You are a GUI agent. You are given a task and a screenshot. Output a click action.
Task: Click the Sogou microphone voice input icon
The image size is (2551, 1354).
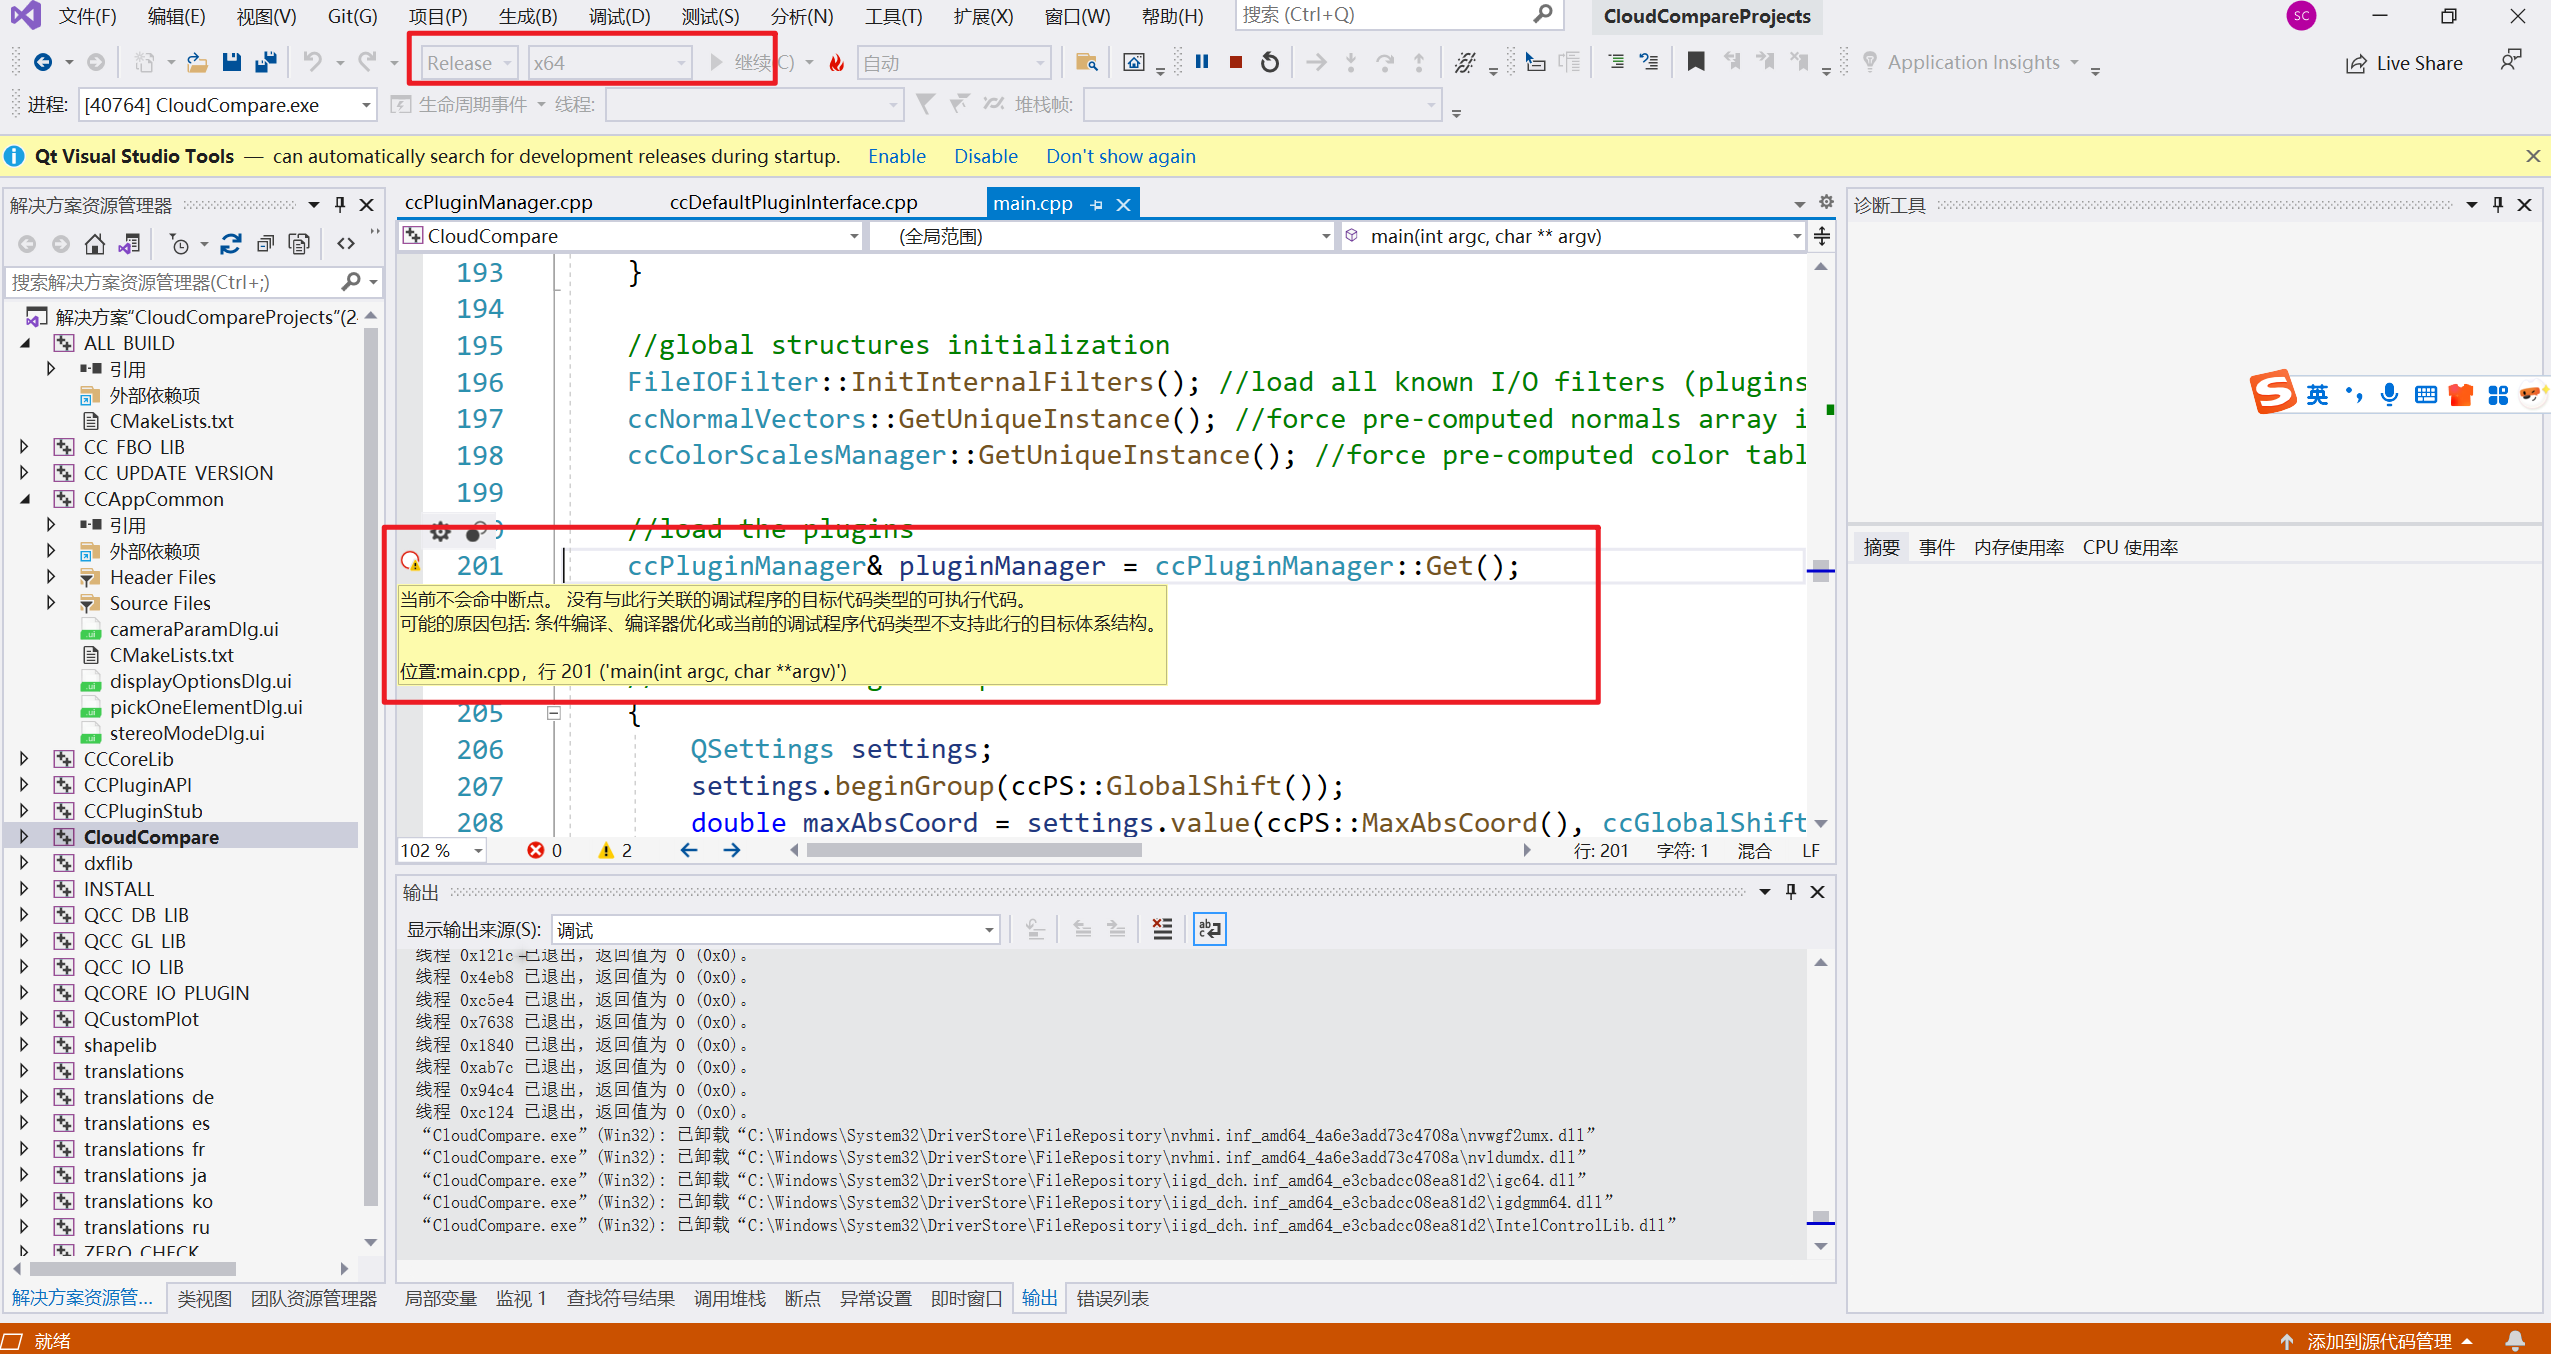pyautogui.click(x=2389, y=394)
